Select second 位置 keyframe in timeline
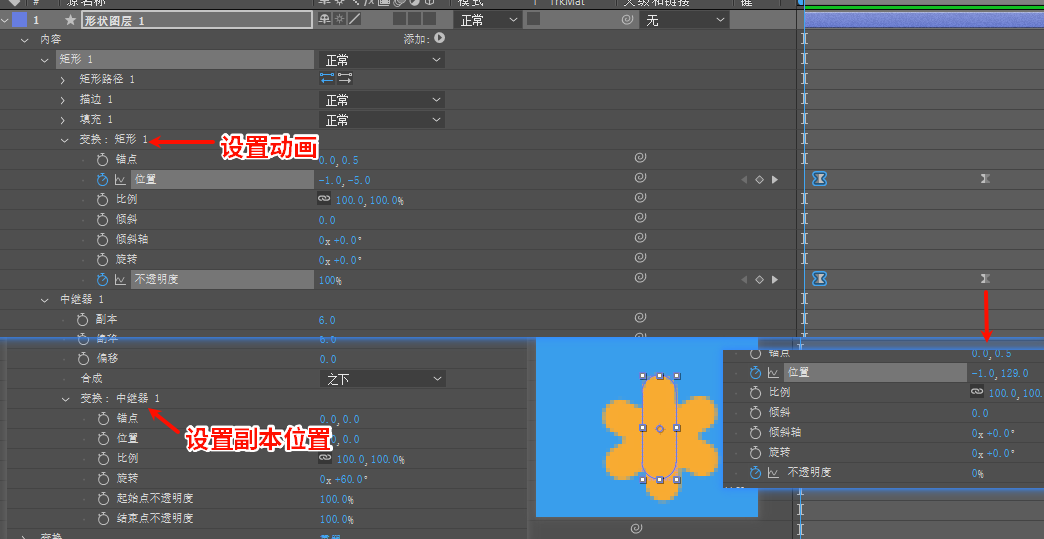Screen dimensions: 1044x539 click(985, 178)
